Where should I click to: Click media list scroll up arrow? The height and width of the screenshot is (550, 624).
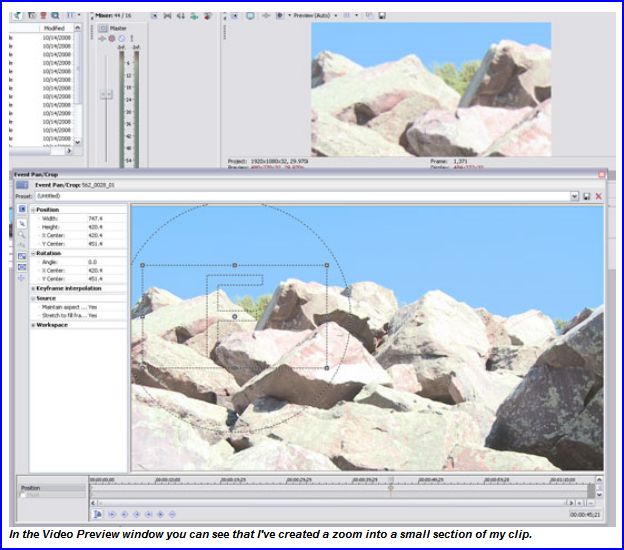tap(78, 28)
